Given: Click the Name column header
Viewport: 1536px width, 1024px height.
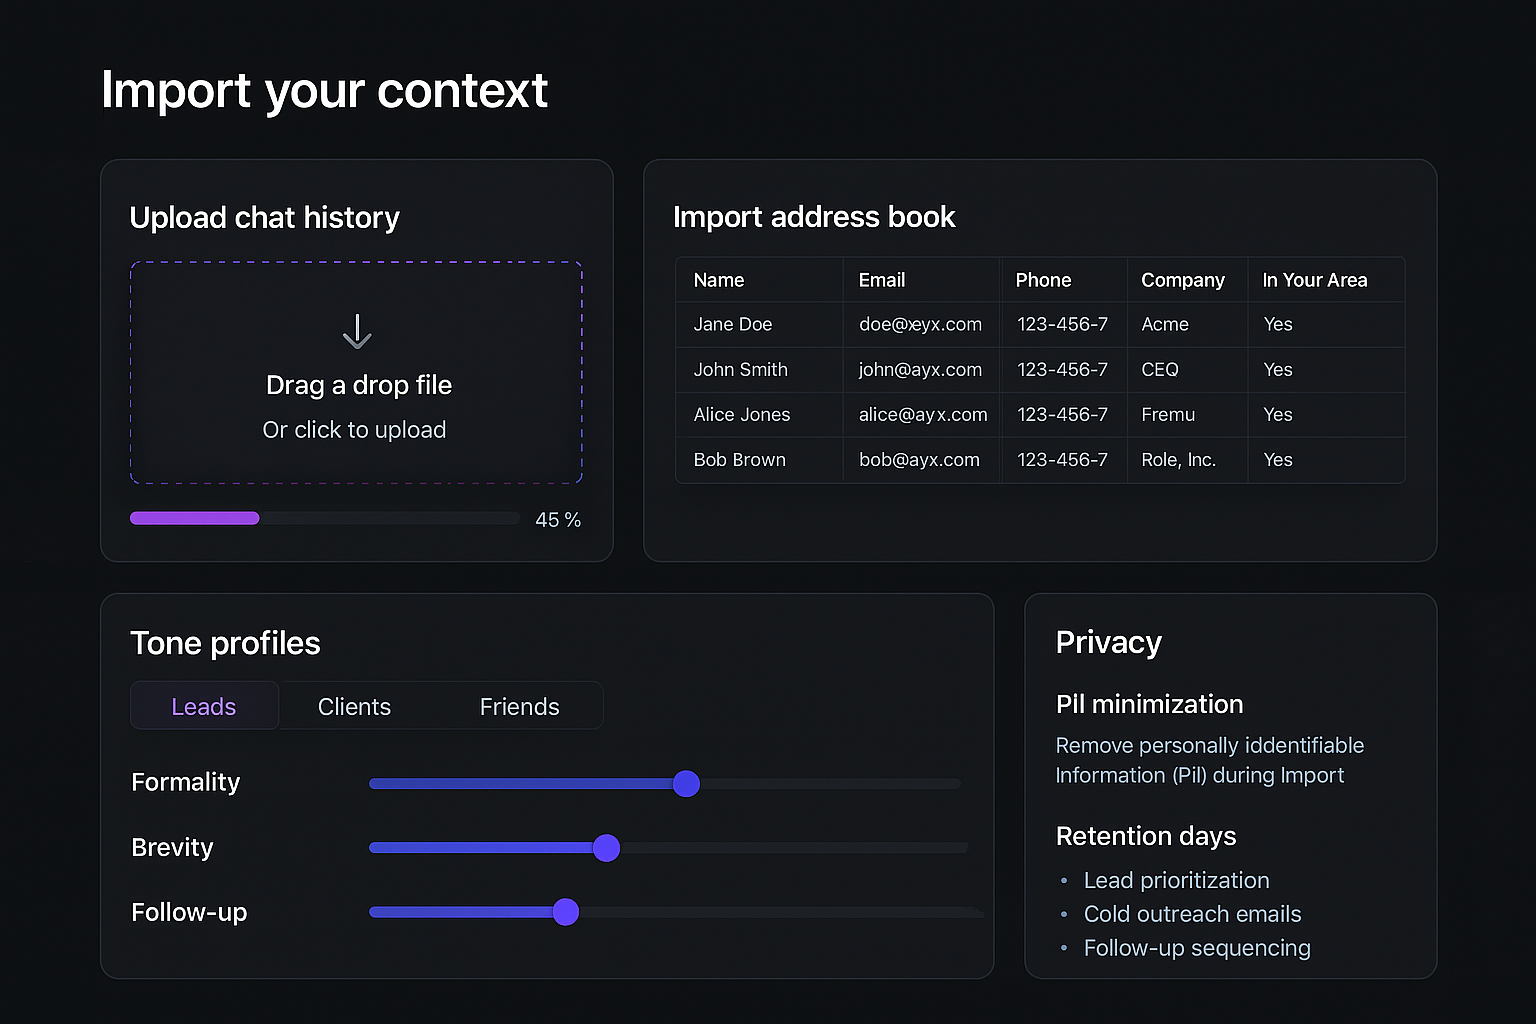Looking at the screenshot, I should pyautogui.click(x=719, y=280).
